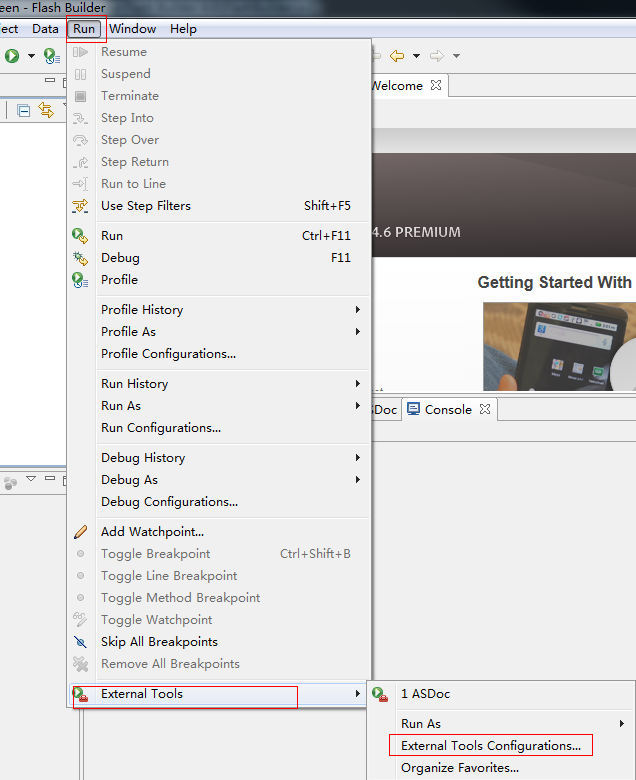Choose Use Step Filters from the Run menu
This screenshot has width=636, height=780.
(x=219, y=206)
